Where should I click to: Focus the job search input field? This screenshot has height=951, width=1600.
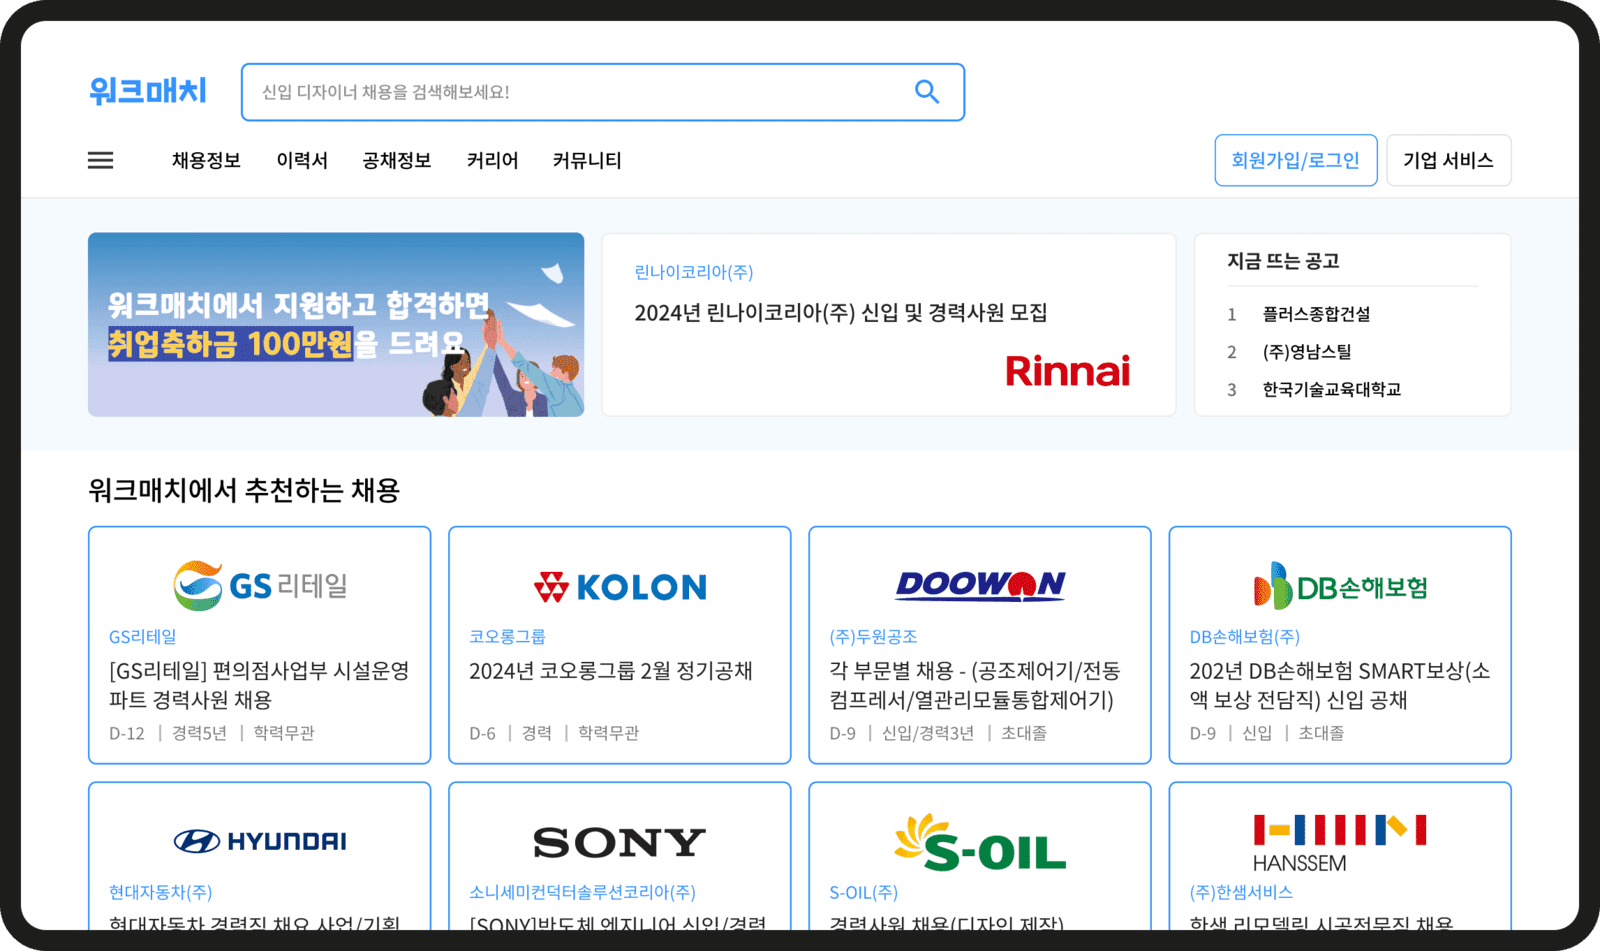[x=603, y=92]
